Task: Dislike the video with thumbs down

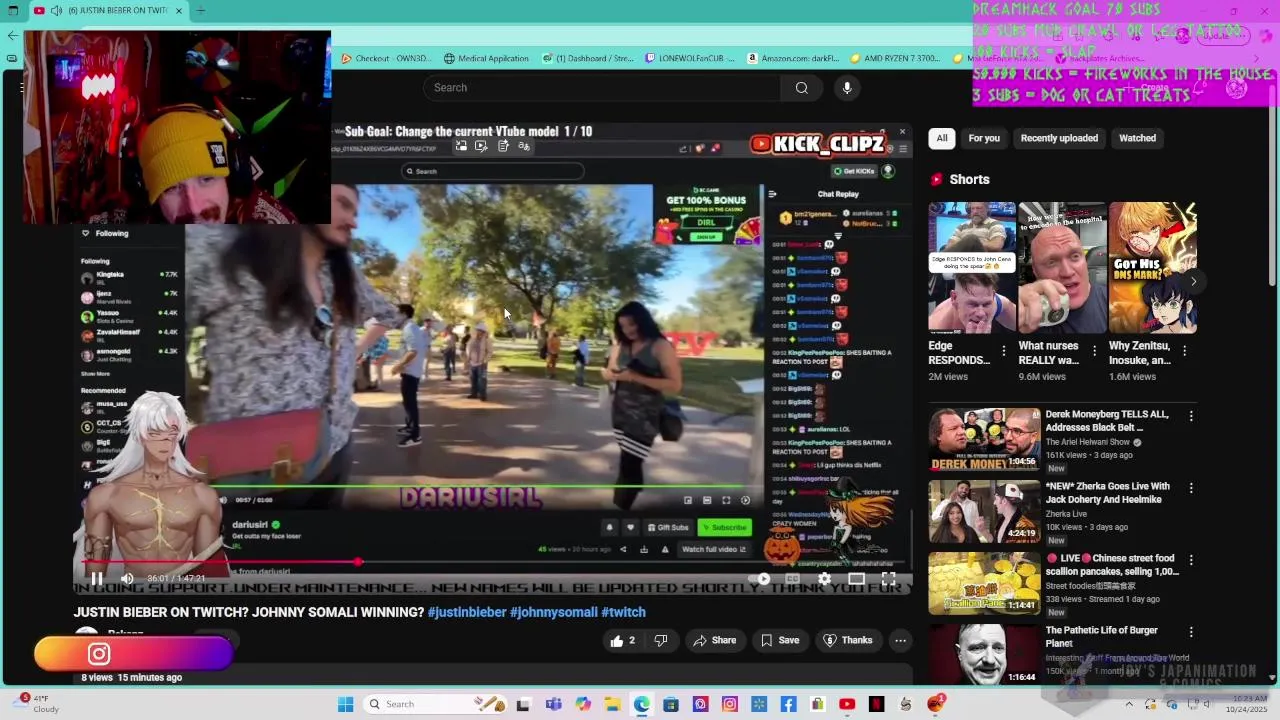Action: (x=660, y=640)
